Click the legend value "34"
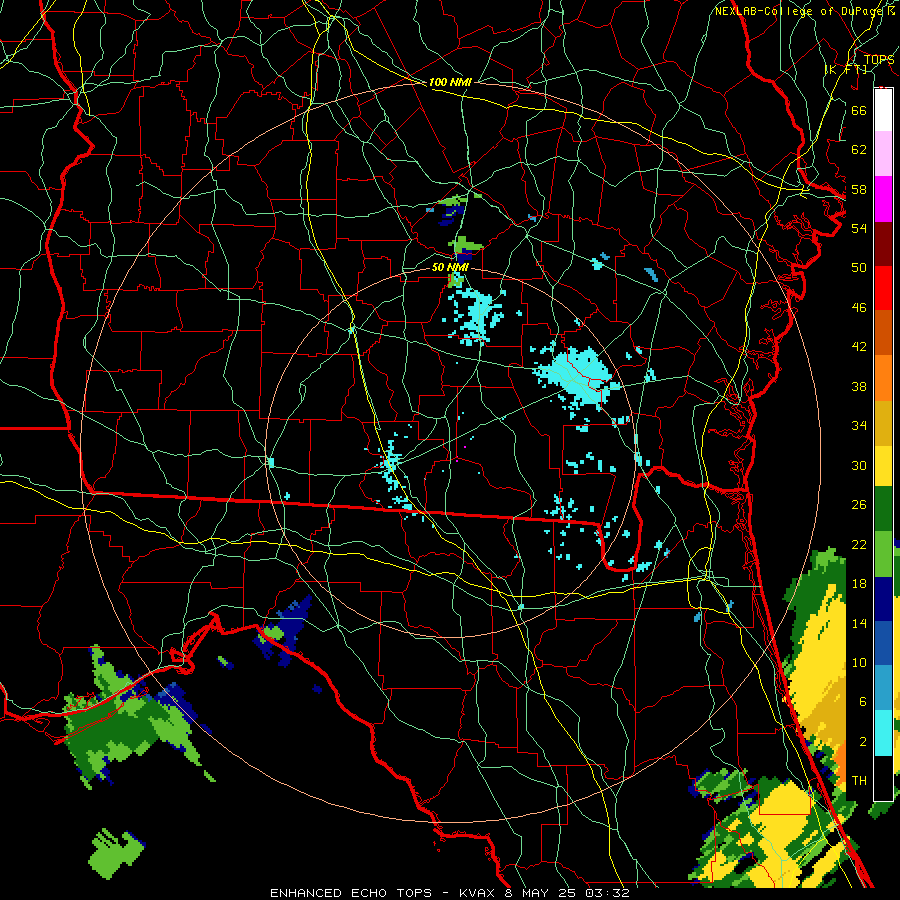The height and width of the screenshot is (900, 900). (x=859, y=426)
